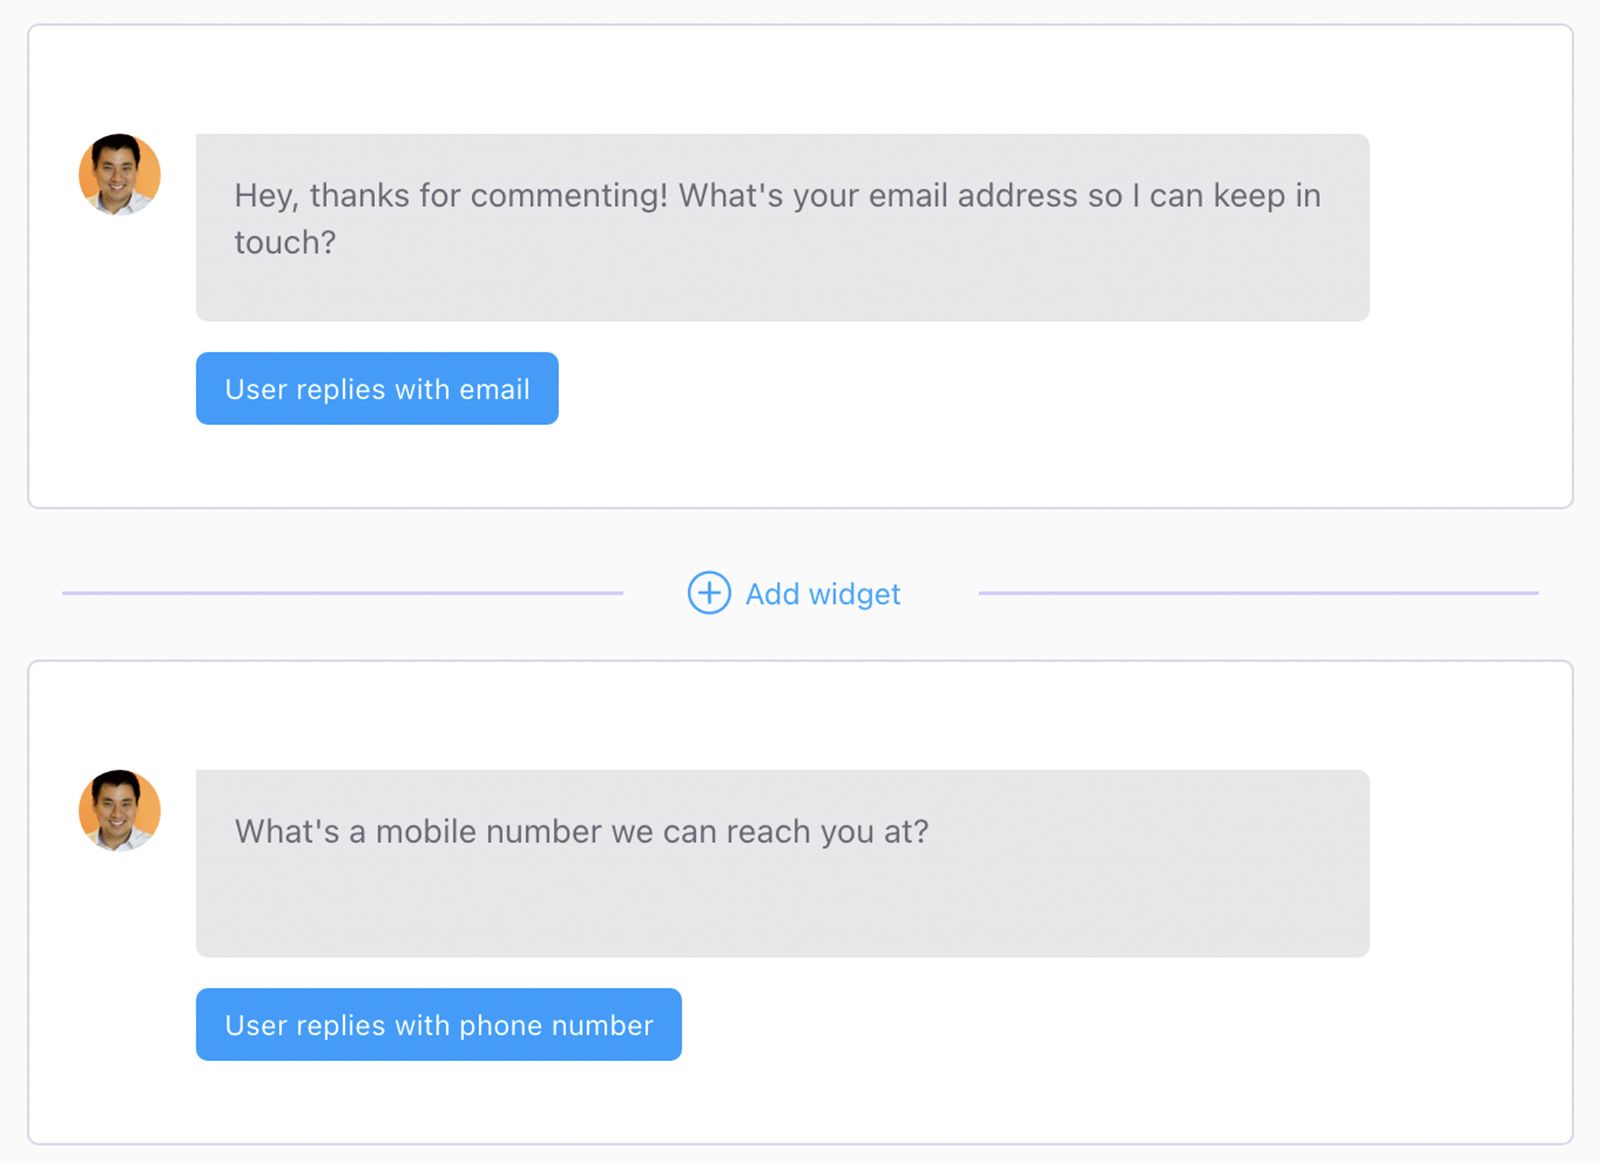The height and width of the screenshot is (1163, 1600).
Task: Click the word "touch?" in the first message
Action: tap(285, 243)
